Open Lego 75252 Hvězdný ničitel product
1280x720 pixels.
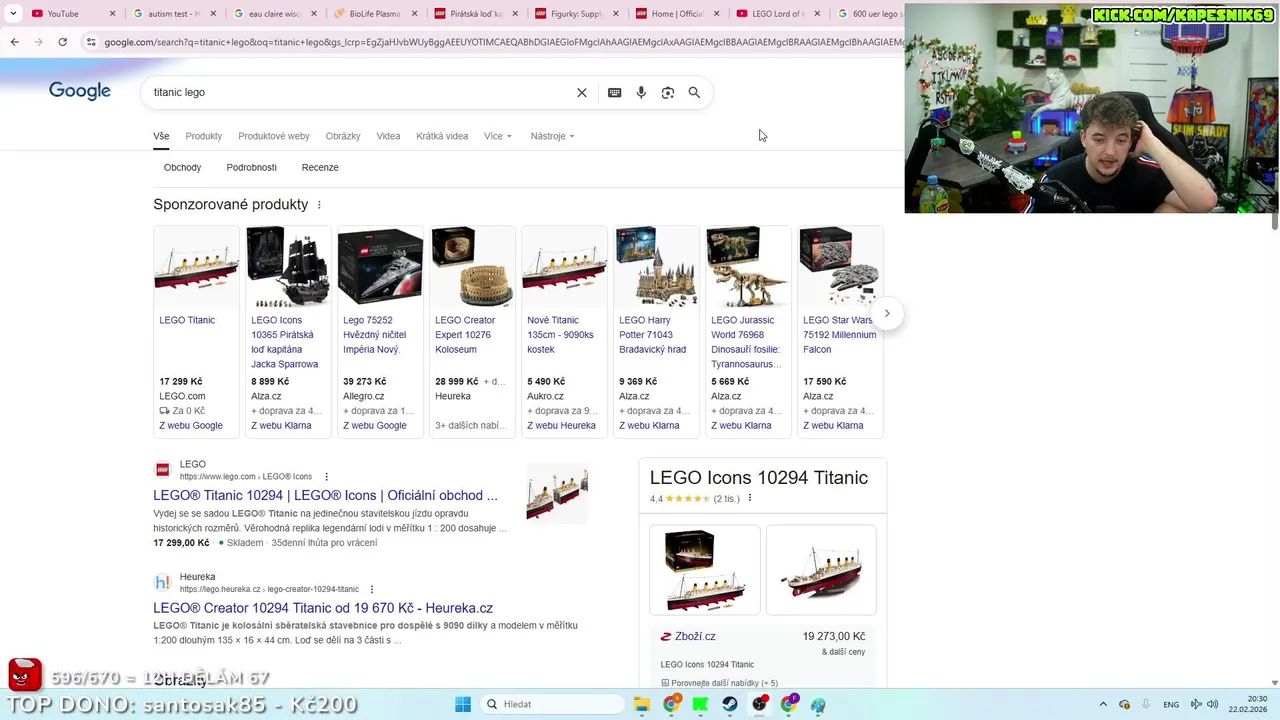pyautogui.click(x=380, y=332)
